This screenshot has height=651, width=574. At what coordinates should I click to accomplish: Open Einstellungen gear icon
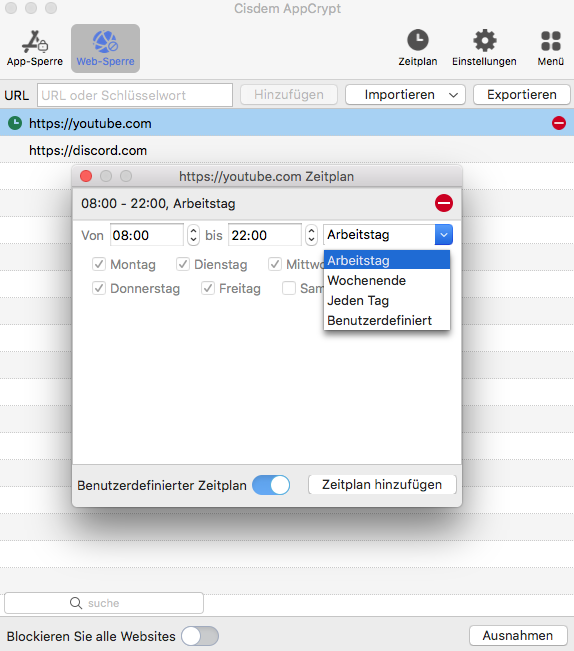[484, 40]
